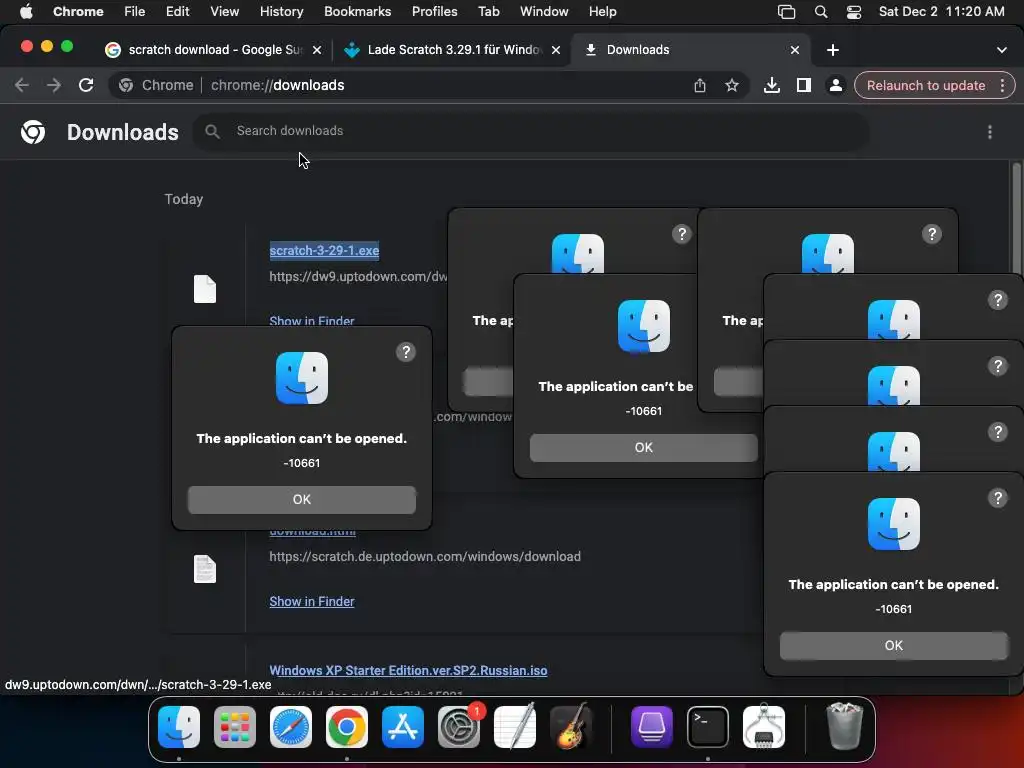Click help icon on the leftmost error dialog
The height and width of the screenshot is (768, 1024).
[406, 352]
